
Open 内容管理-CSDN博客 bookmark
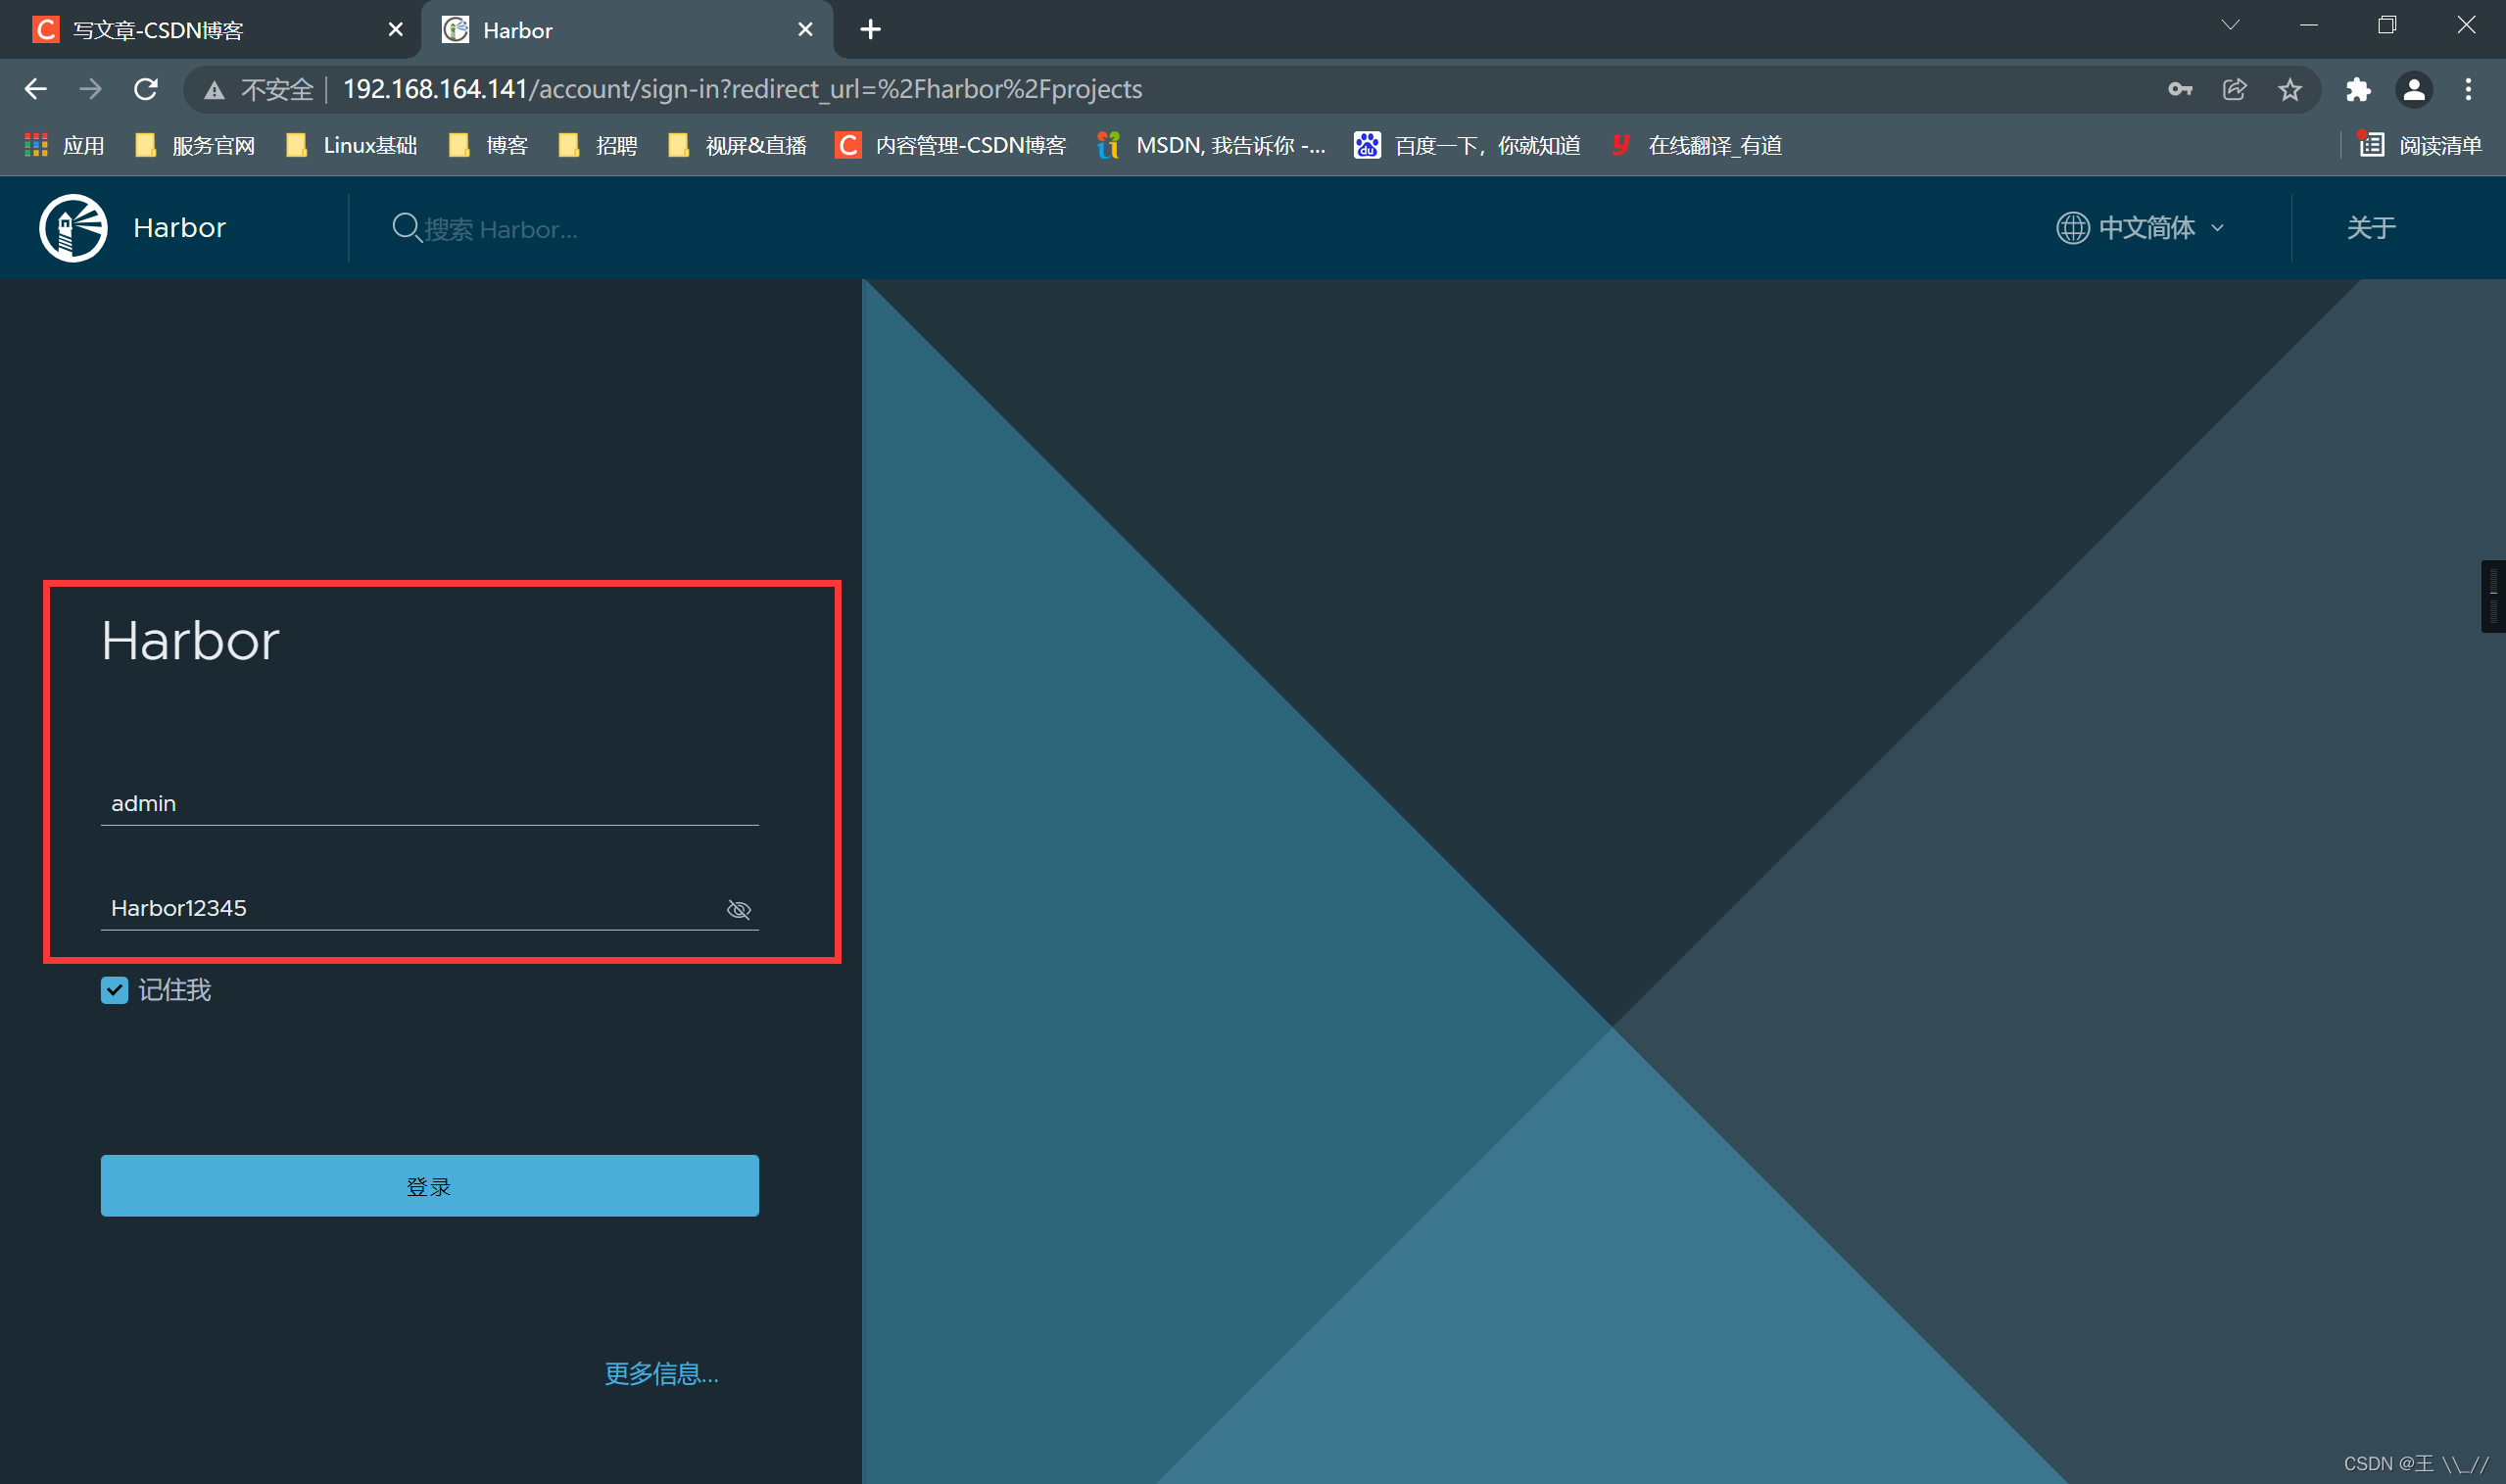(x=951, y=146)
